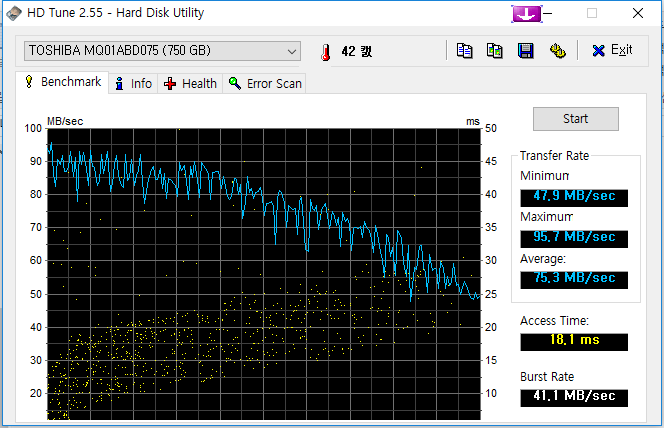Click the thermometer temperature icon
Image resolution: width=664 pixels, height=428 pixels.
tap(326, 52)
